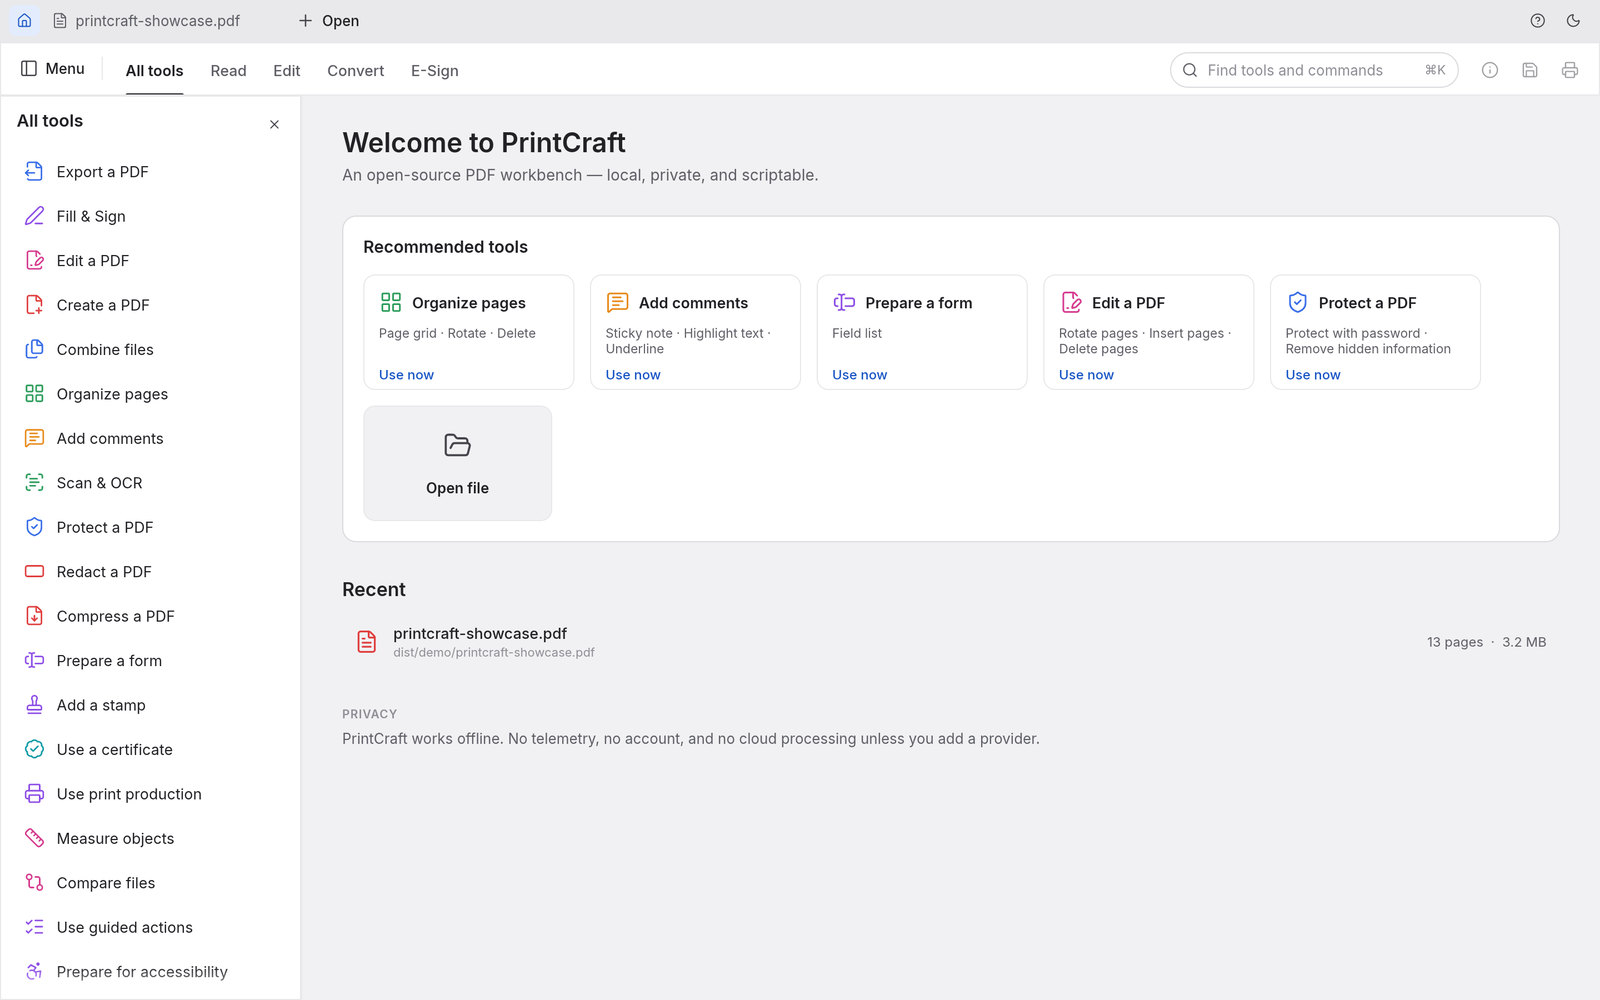Click the Use a certificate icon

pyautogui.click(x=34, y=749)
